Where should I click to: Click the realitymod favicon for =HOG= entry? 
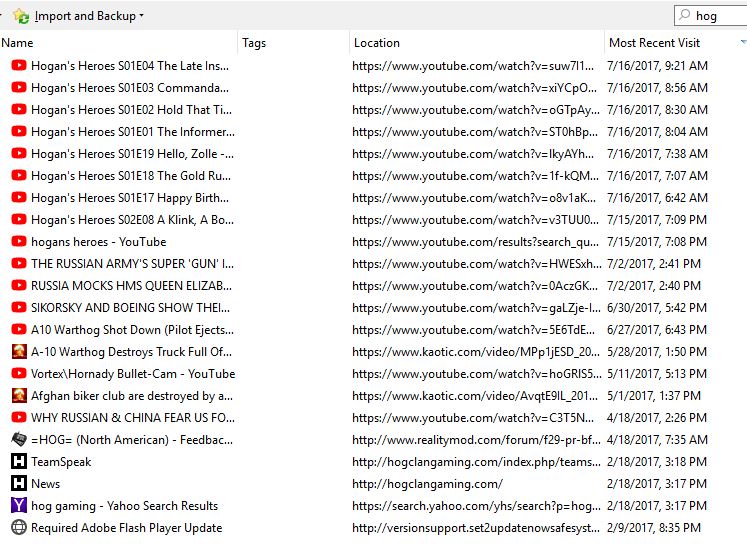(19, 439)
